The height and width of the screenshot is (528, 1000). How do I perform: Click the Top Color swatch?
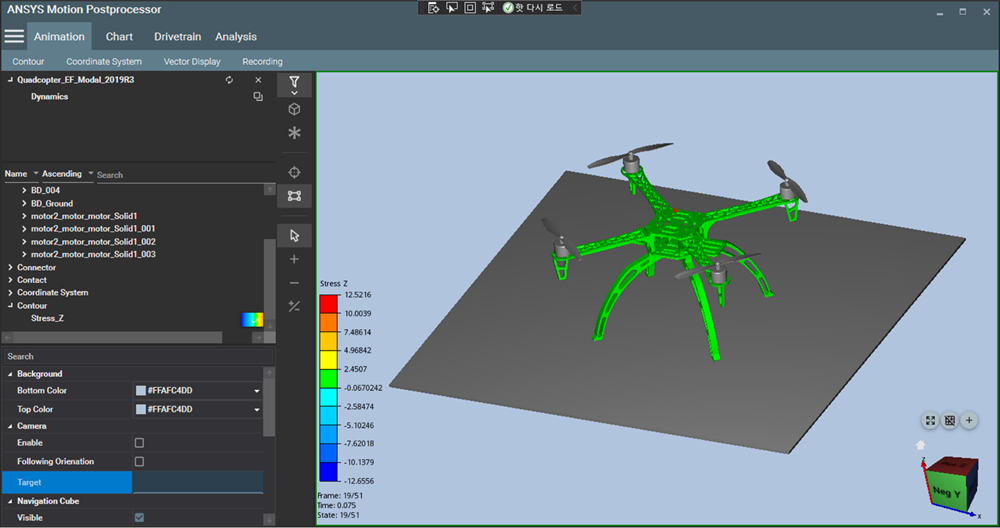tap(141, 410)
